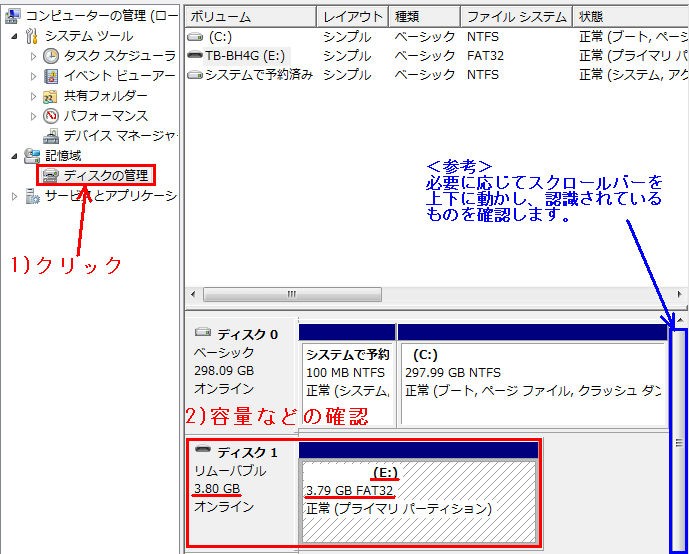Select the E: FAT32 partition on Disk 1
The width and height of the screenshot is (689, 554).
(x=418, y=500)
